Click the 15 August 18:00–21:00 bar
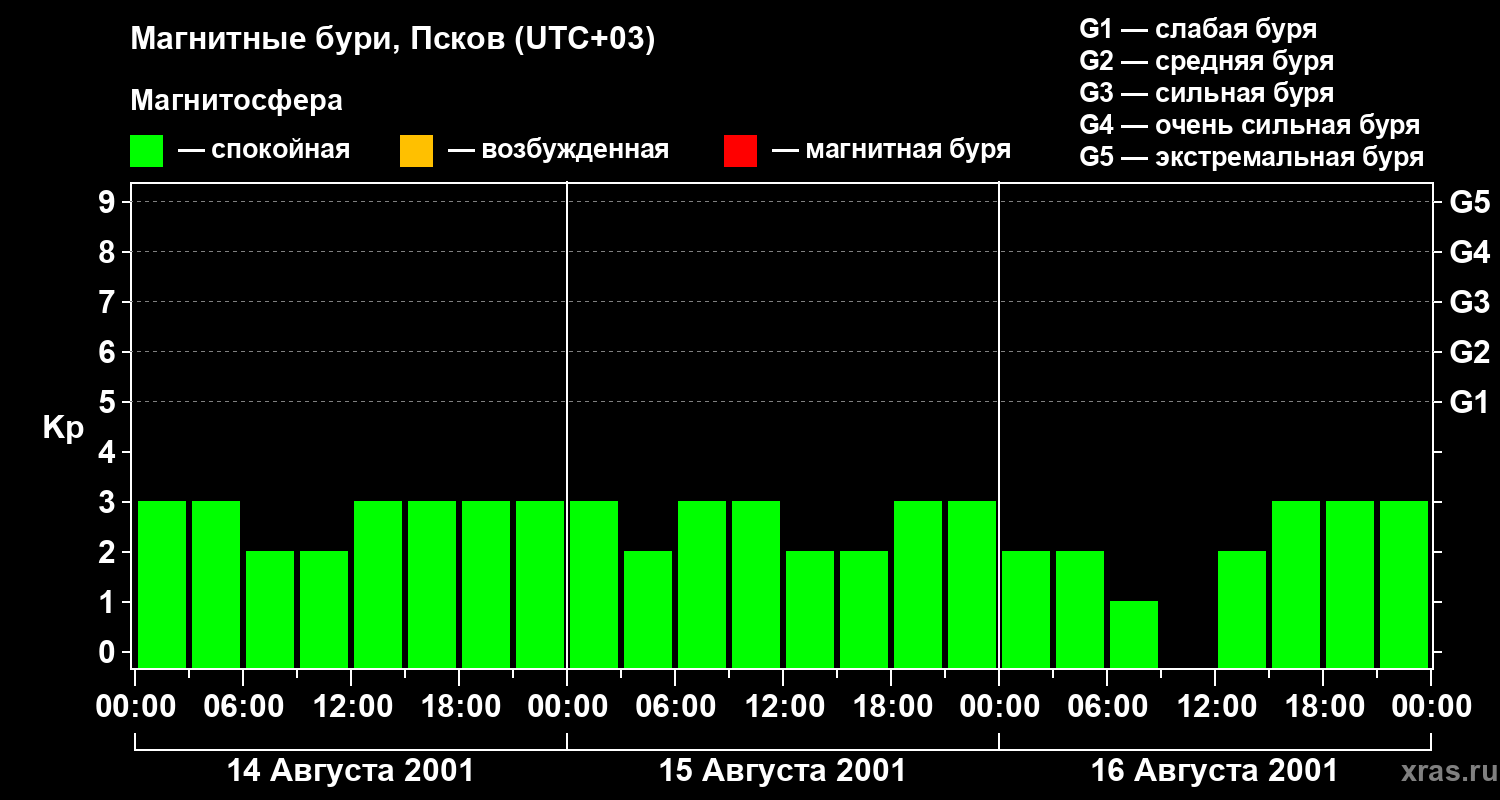Image resolution: width=1500 pixels, height=800 pixels. [918, 584]
